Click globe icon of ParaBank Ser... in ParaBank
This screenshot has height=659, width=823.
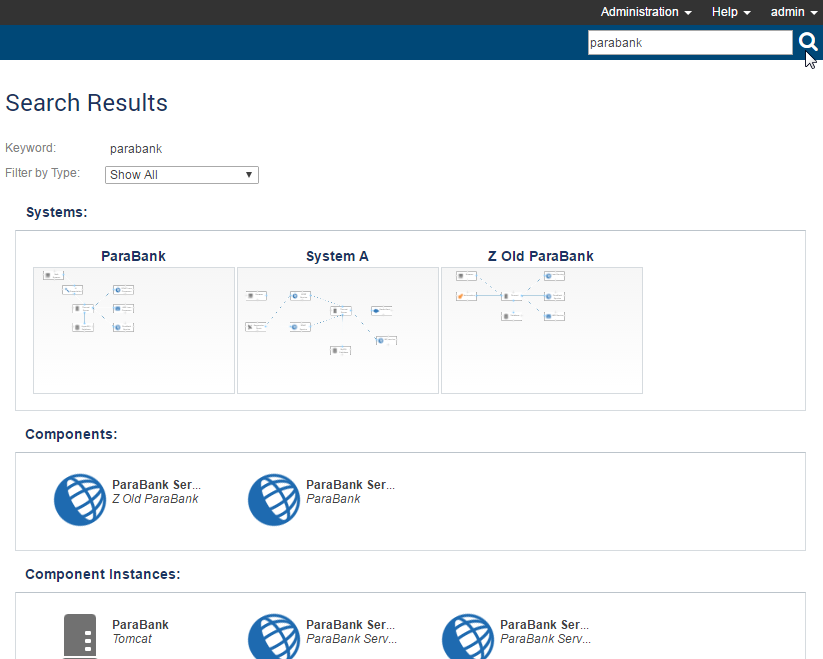click(x=274, y=499)
